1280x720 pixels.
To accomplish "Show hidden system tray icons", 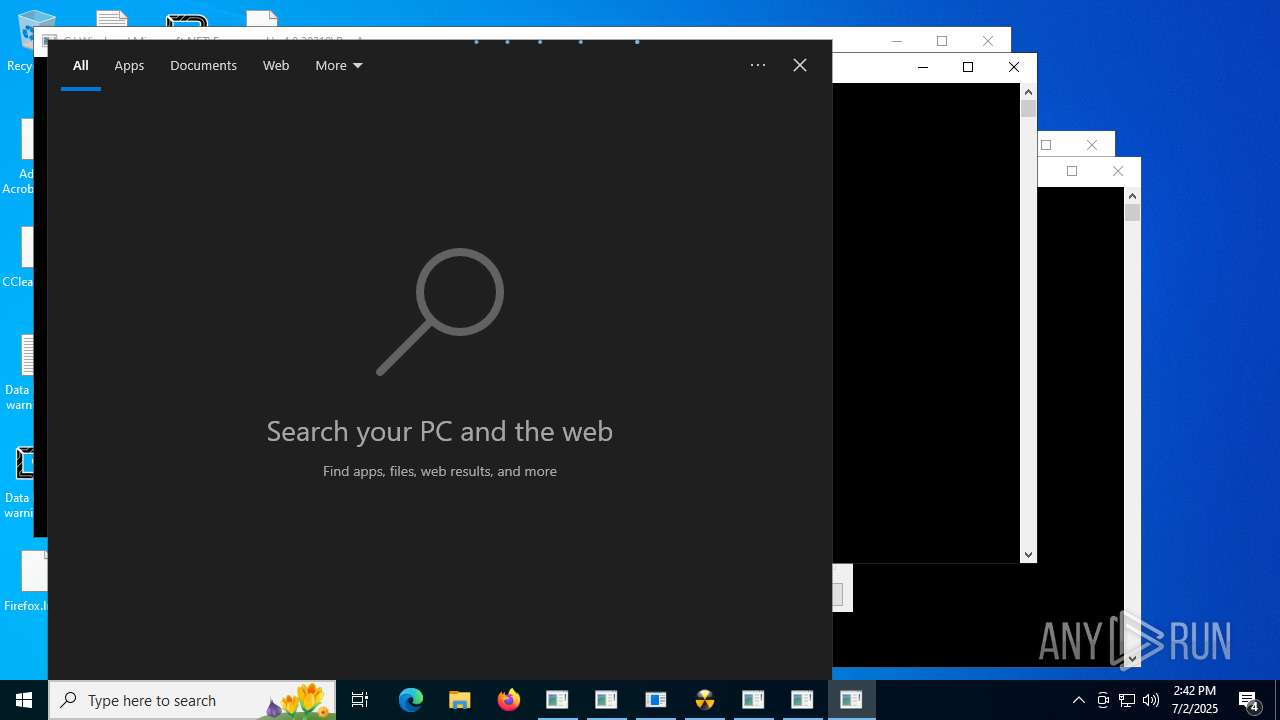I will (x=1079, y=701).
